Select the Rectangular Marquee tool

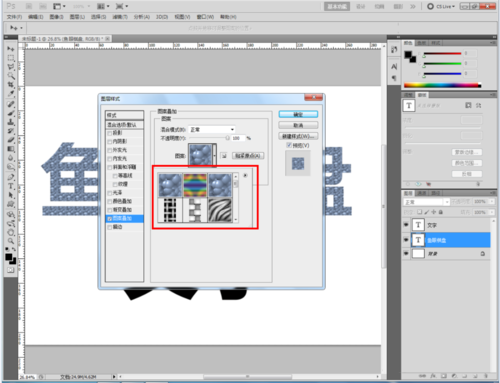[x=11, y=58]
